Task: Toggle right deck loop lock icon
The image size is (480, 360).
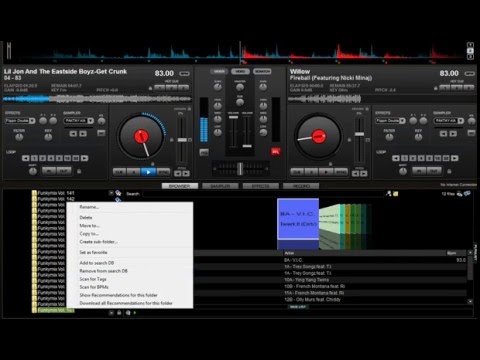Action: [x=449, y=171]
